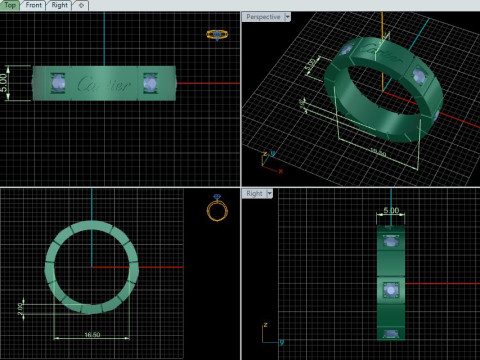Switch to the Front viewport tab
480x360 pixels.
pyautogui.click(x=33, y=5)
